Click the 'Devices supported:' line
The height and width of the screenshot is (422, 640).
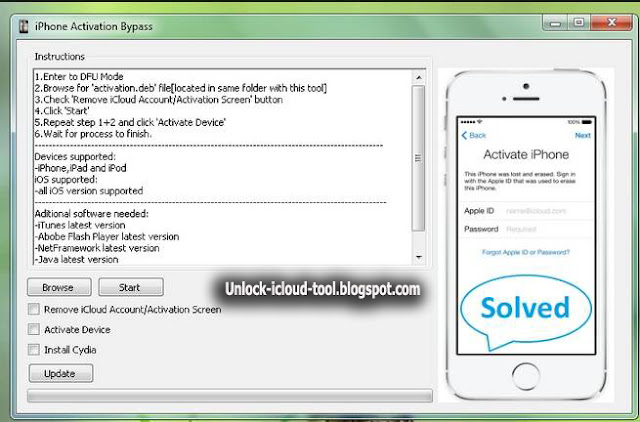point(75,157)
